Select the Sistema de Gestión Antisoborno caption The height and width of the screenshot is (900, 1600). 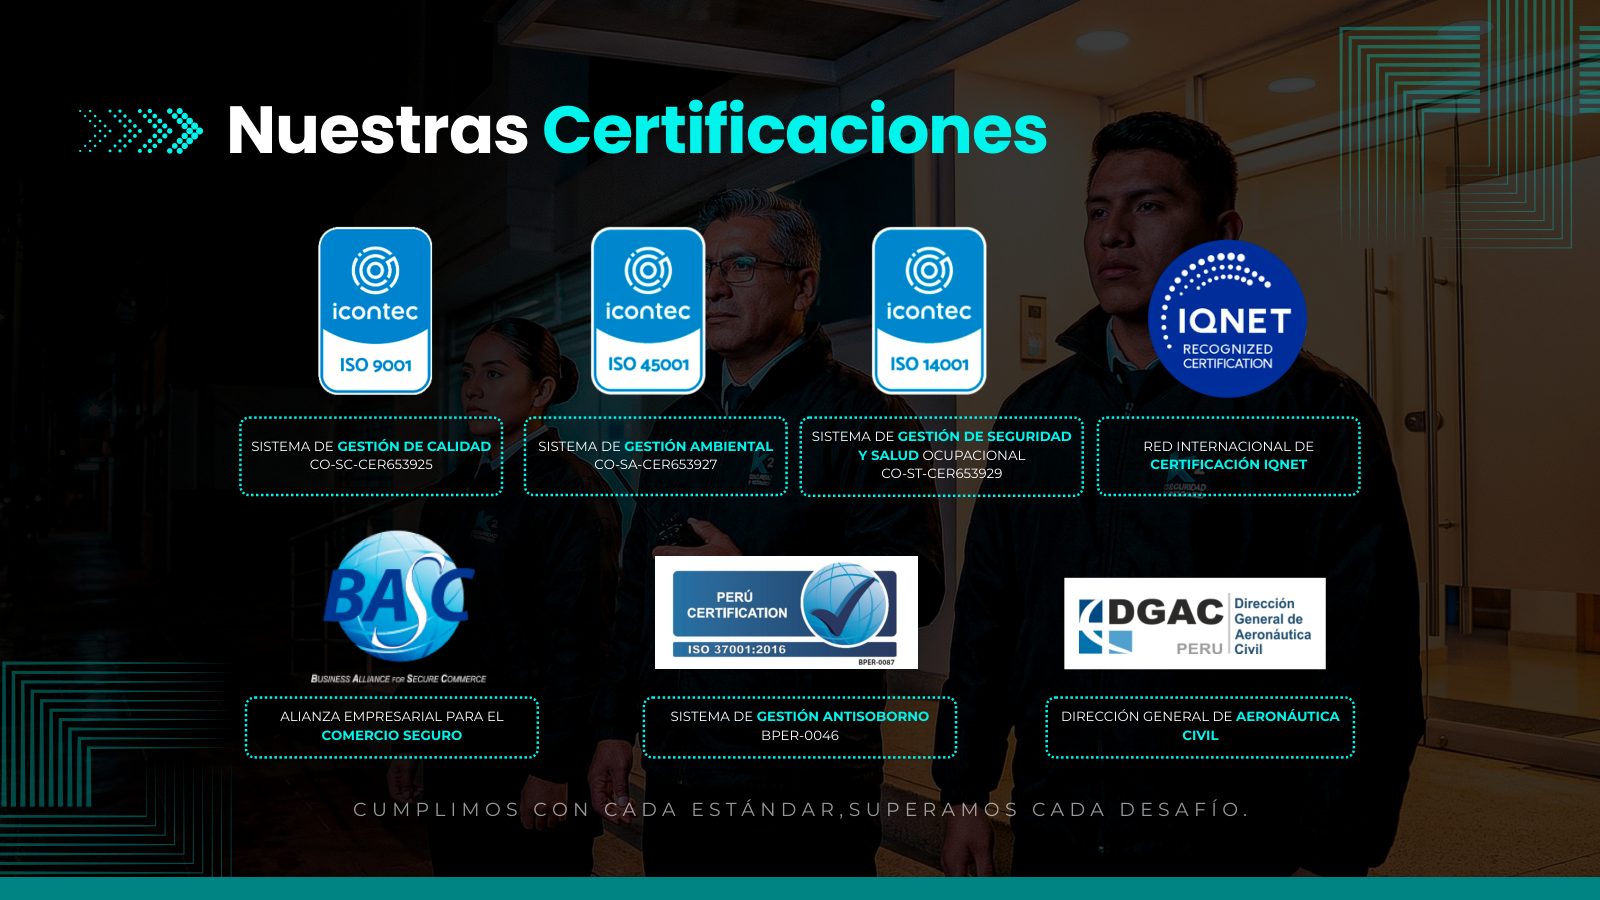pos(800,727)
